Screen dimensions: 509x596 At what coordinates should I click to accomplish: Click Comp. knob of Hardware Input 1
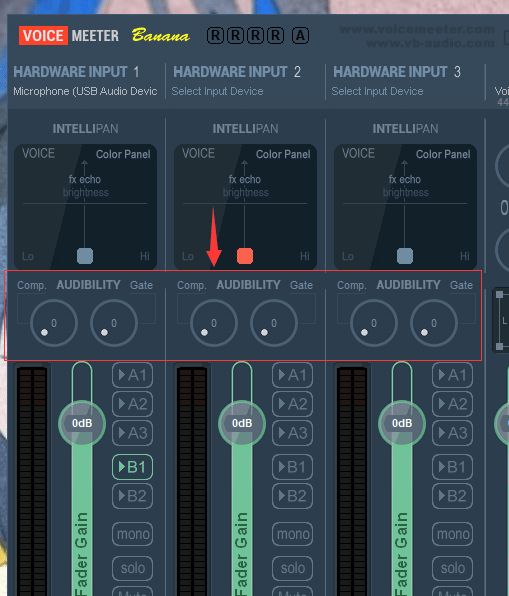54,323
